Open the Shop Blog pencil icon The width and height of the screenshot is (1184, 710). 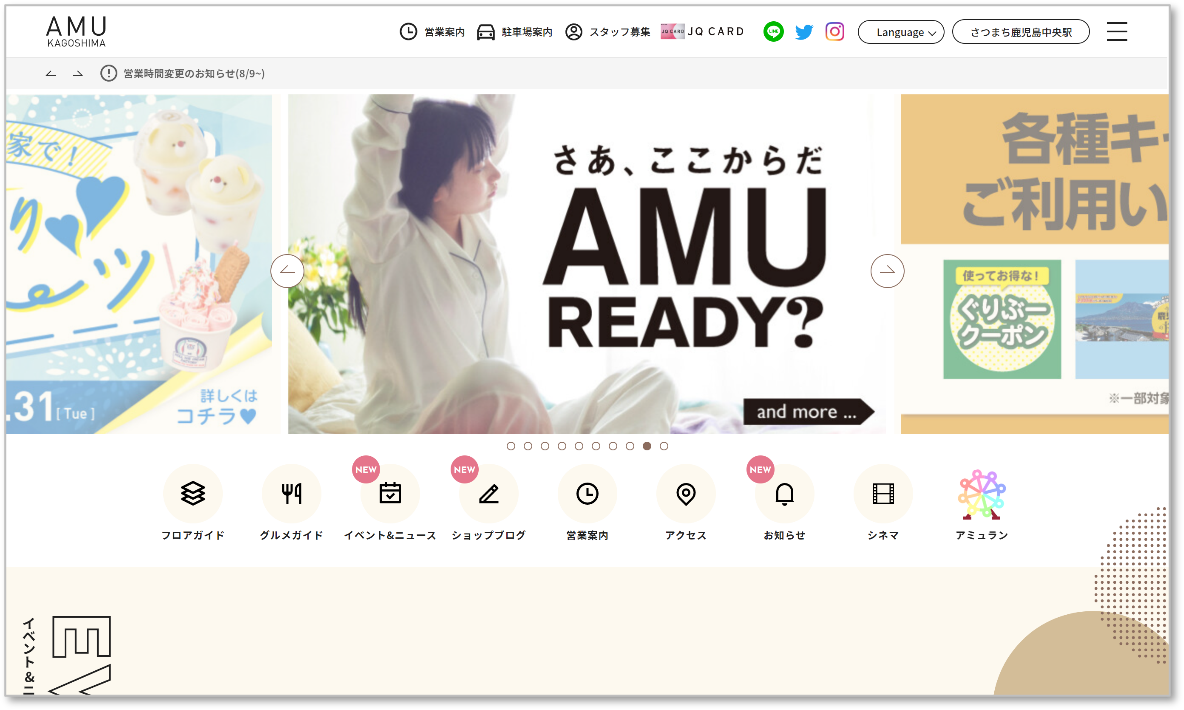488,493
